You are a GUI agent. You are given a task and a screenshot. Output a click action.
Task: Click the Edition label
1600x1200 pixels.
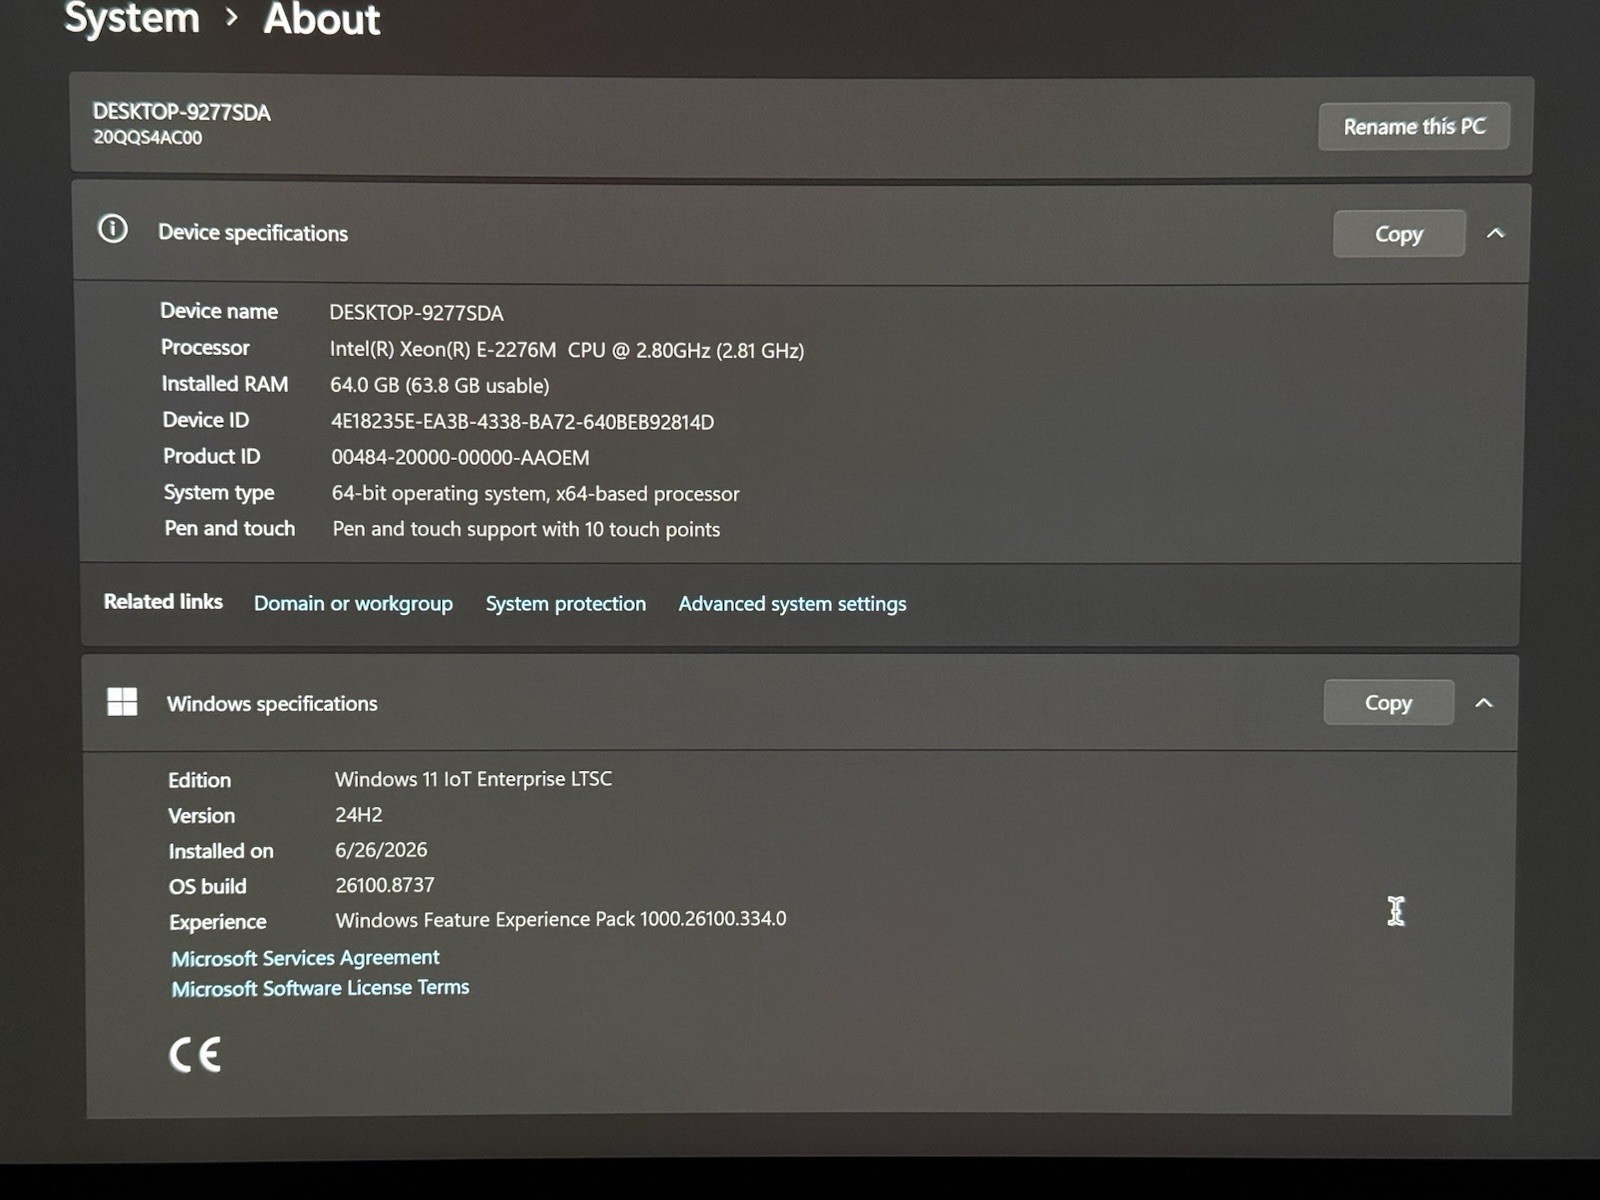[199, 780]
